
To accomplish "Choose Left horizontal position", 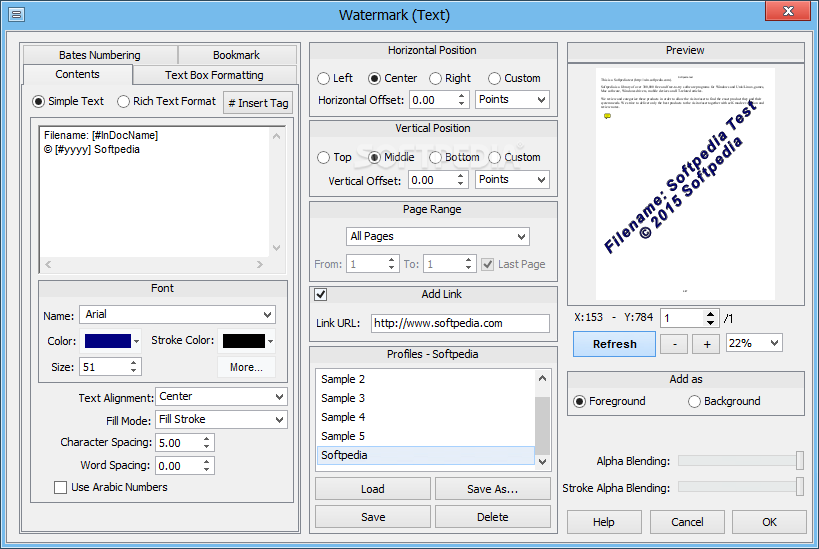I will (x=335, y=78).
